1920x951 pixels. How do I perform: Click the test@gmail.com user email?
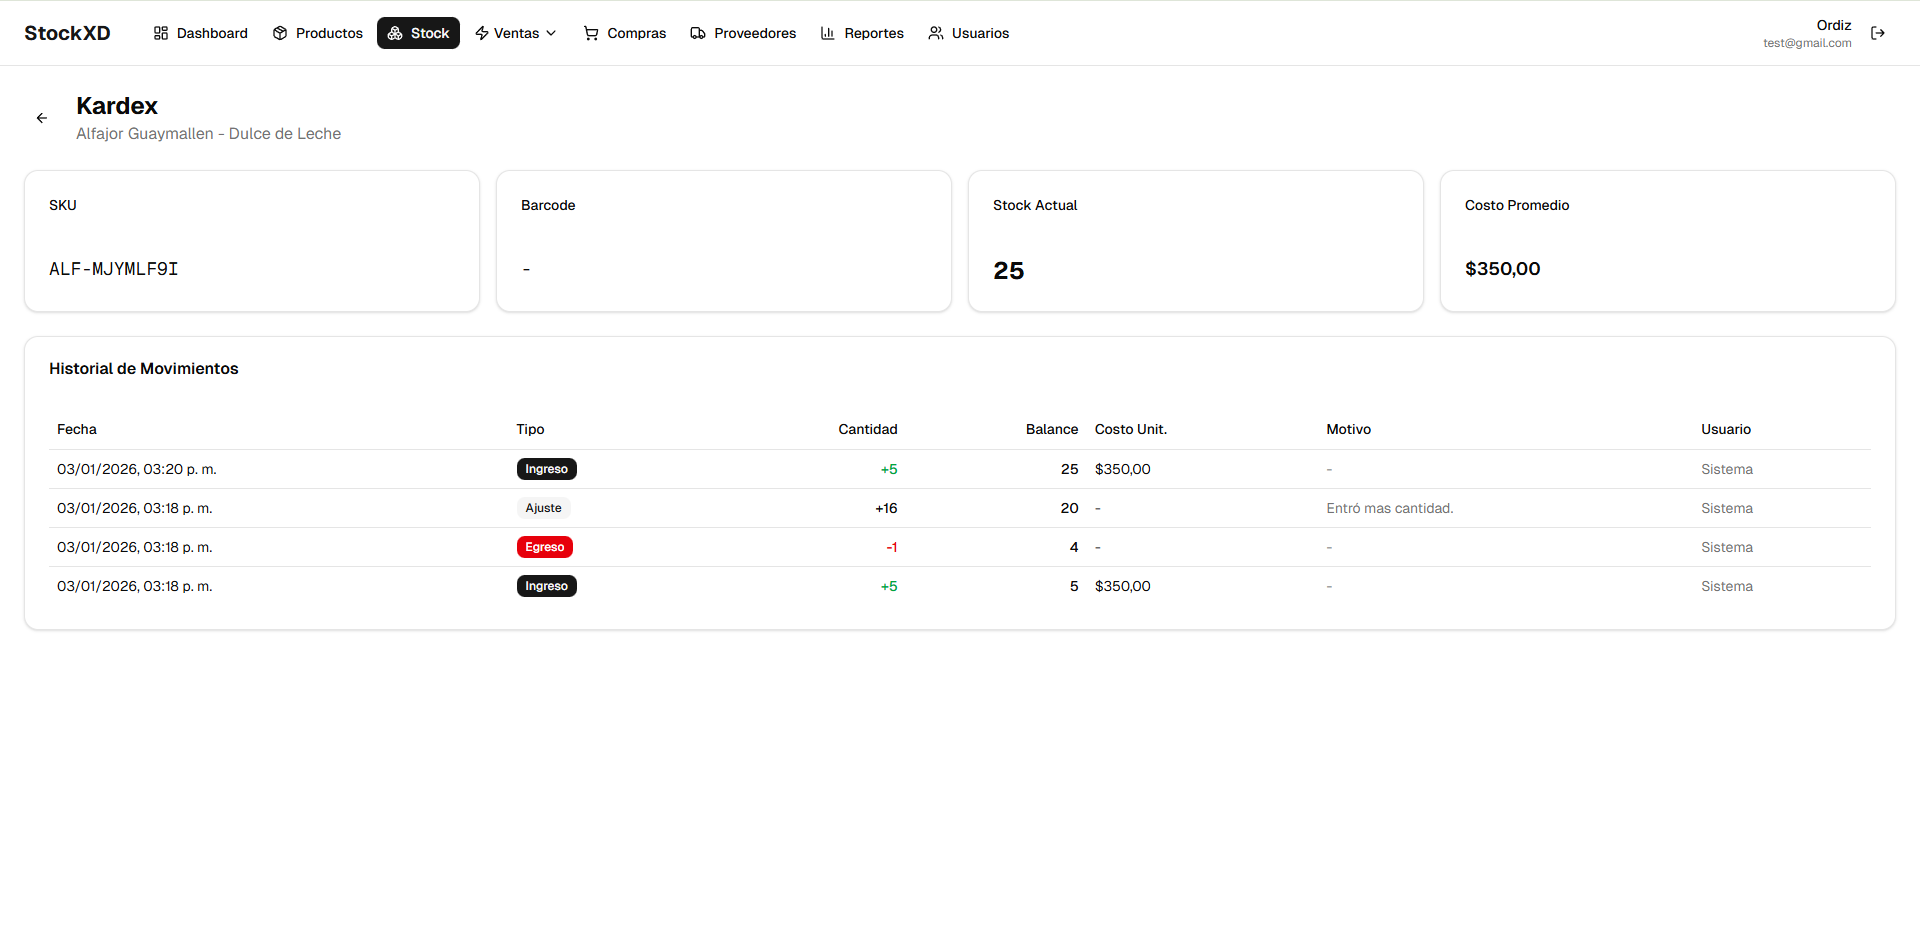(x=1806, y=43)
